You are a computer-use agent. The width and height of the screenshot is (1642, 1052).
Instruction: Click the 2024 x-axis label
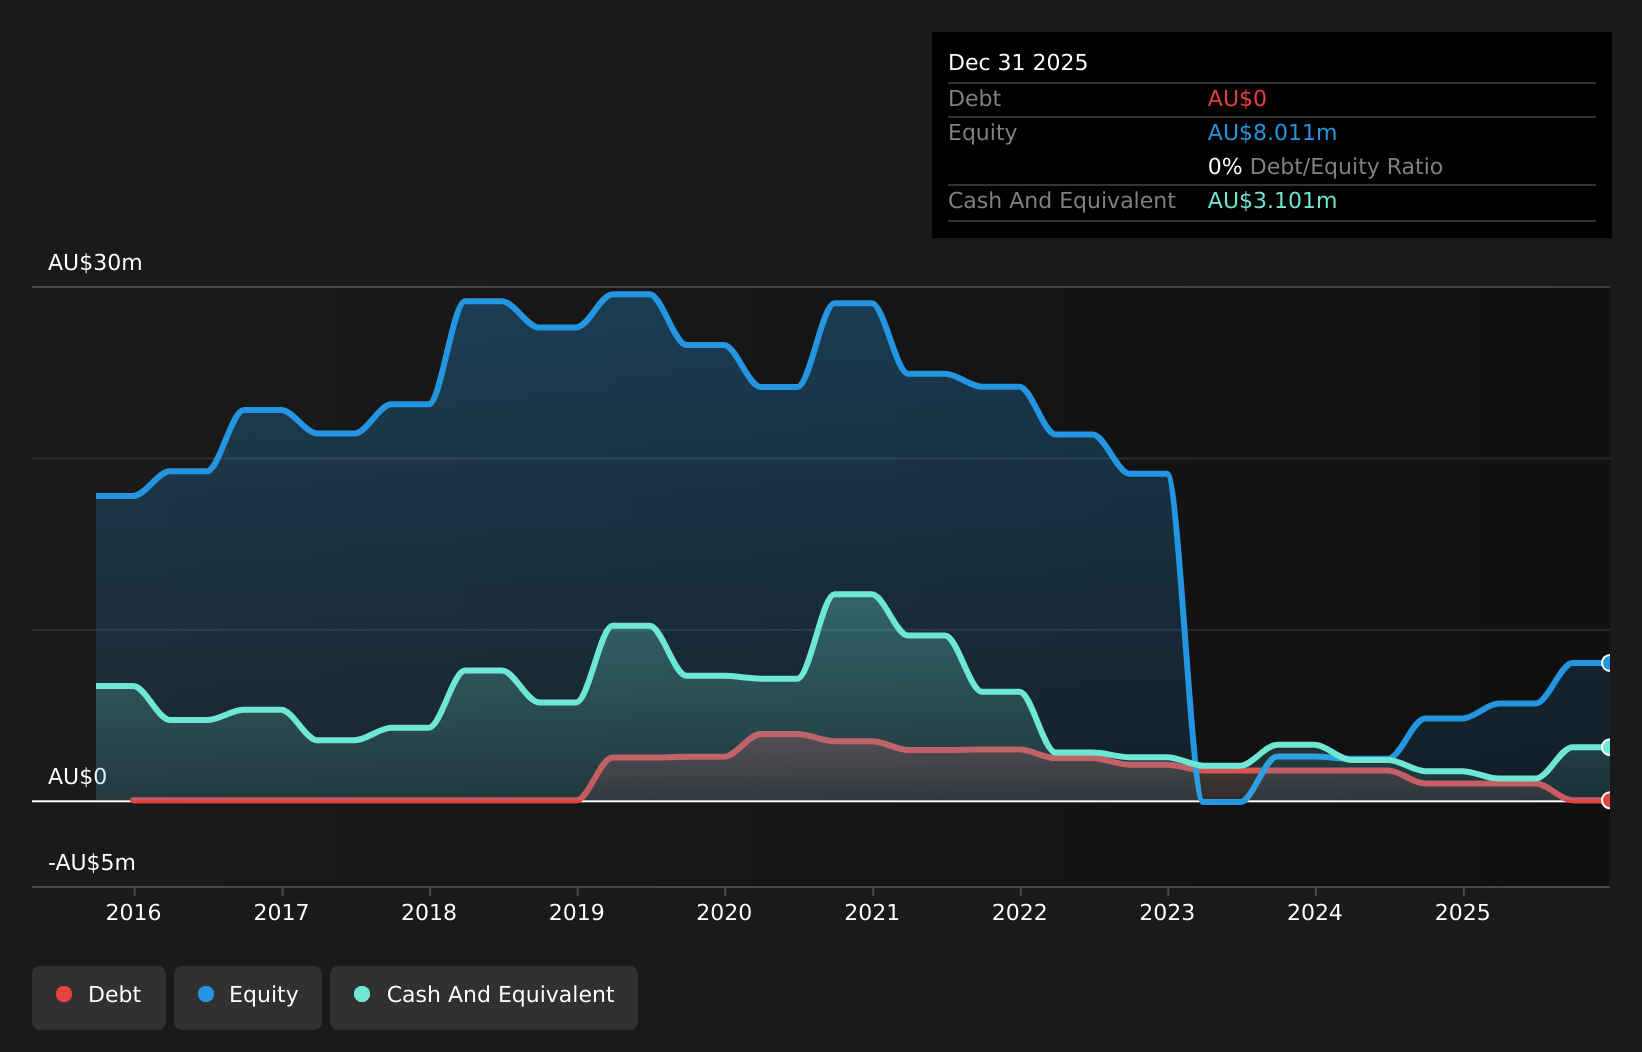1314,912
